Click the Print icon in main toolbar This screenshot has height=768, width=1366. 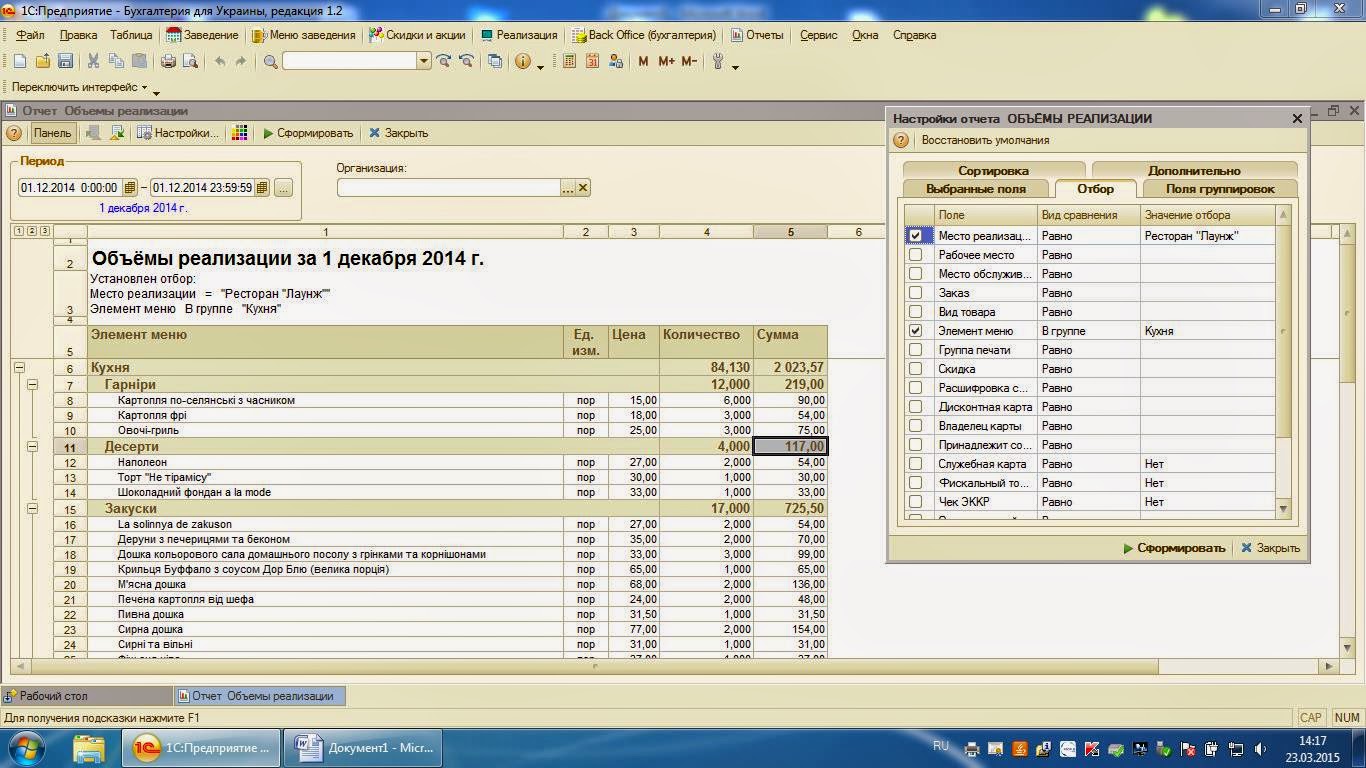pyautogui.click(x=168, y=61)
